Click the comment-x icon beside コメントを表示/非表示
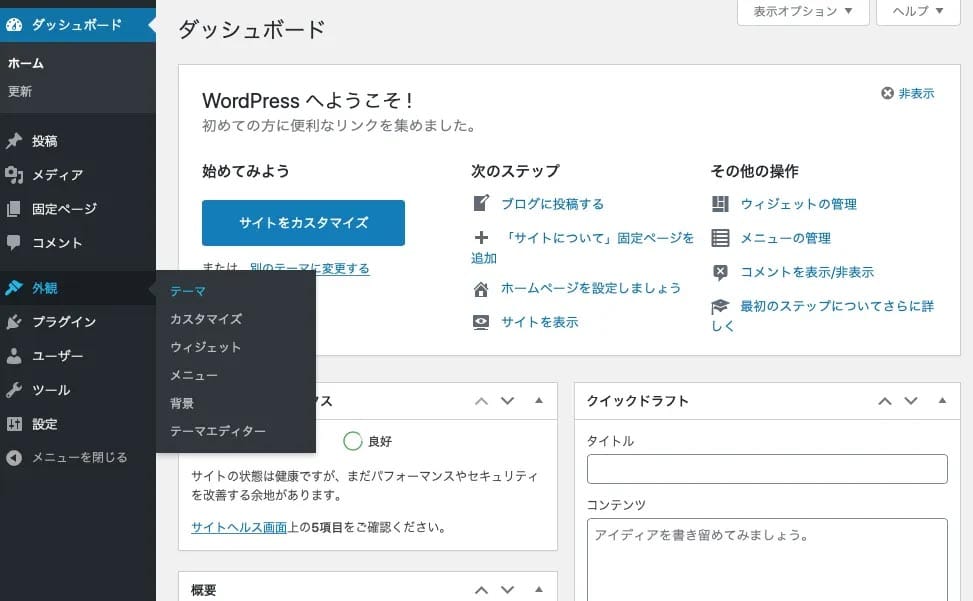The image size is (973, 601). coord(720,272)
